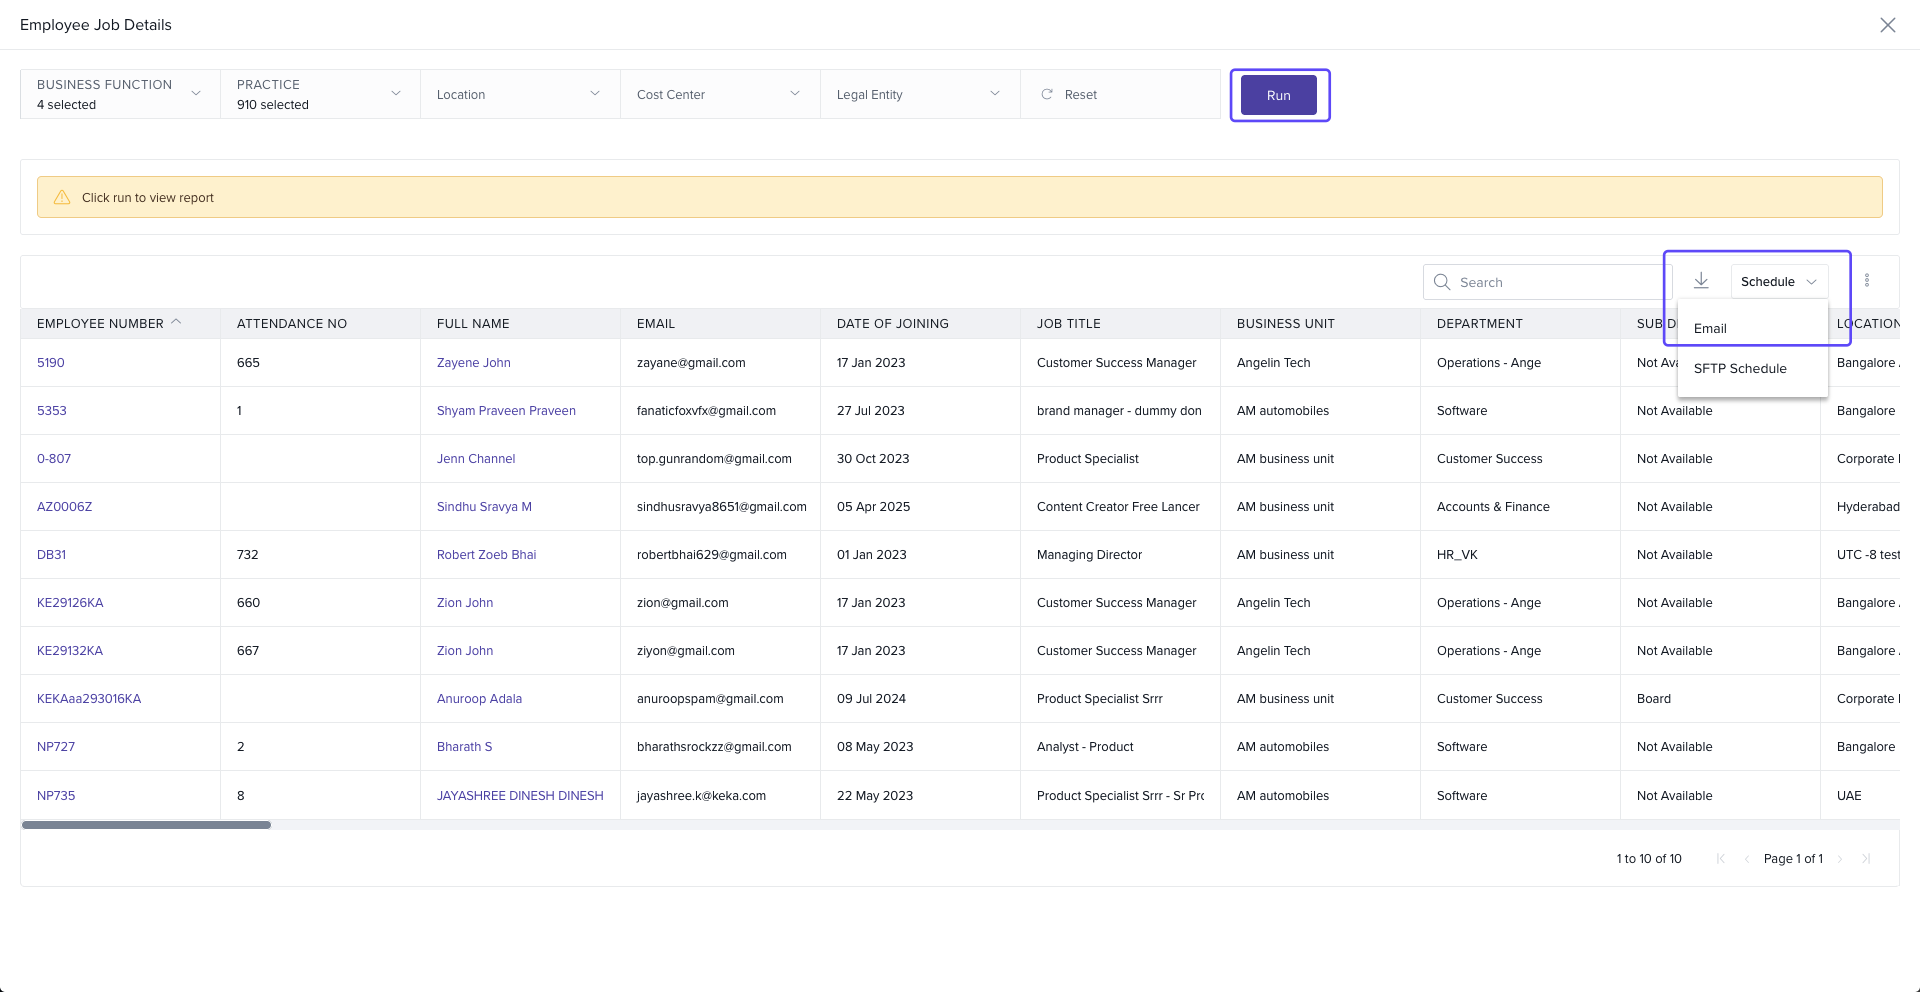Close the Employee Job Details dialog
This screenshot has width=1920, height=992.
pyautogui.click(x=1887, y=25)
